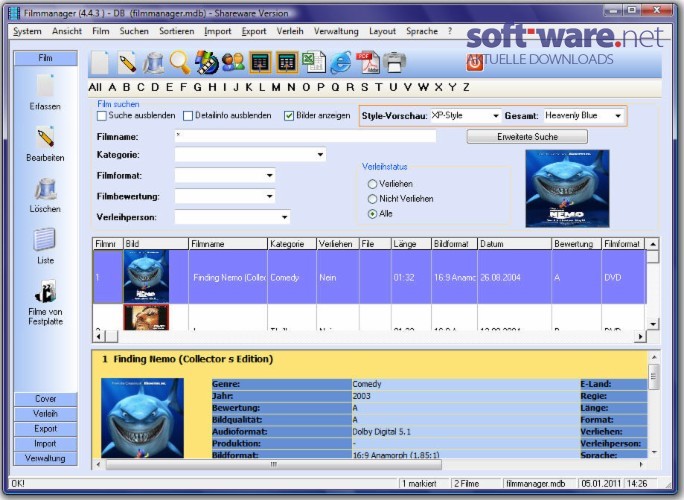Open the Style-Vorschau XP-Style dropdown
The width and height of the screenshot is (684, 500).
pos(496,116)
